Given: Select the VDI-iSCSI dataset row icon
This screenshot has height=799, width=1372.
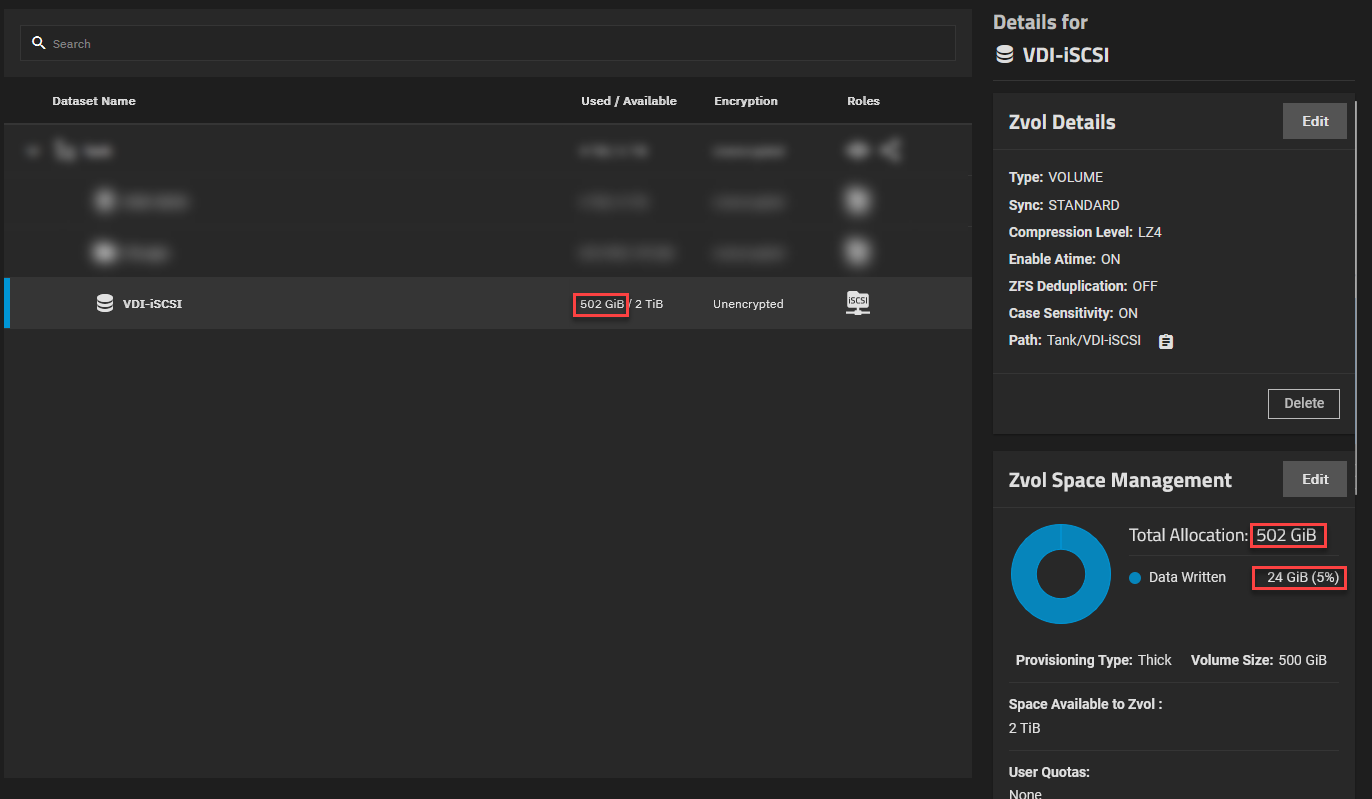Looking at the screenshot, I should (105, 303).
